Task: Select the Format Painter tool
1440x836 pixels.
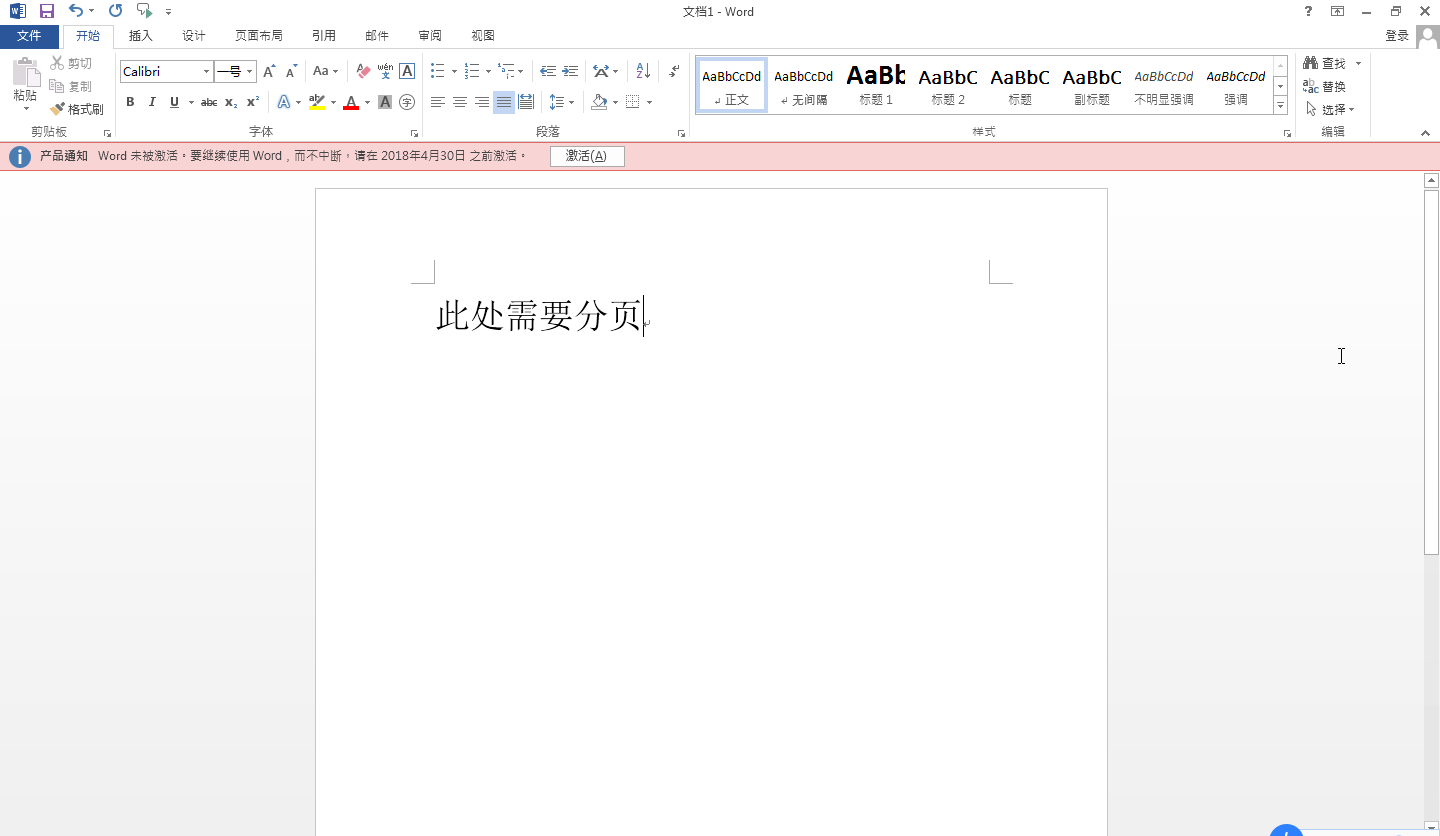Action: [77, 108]
